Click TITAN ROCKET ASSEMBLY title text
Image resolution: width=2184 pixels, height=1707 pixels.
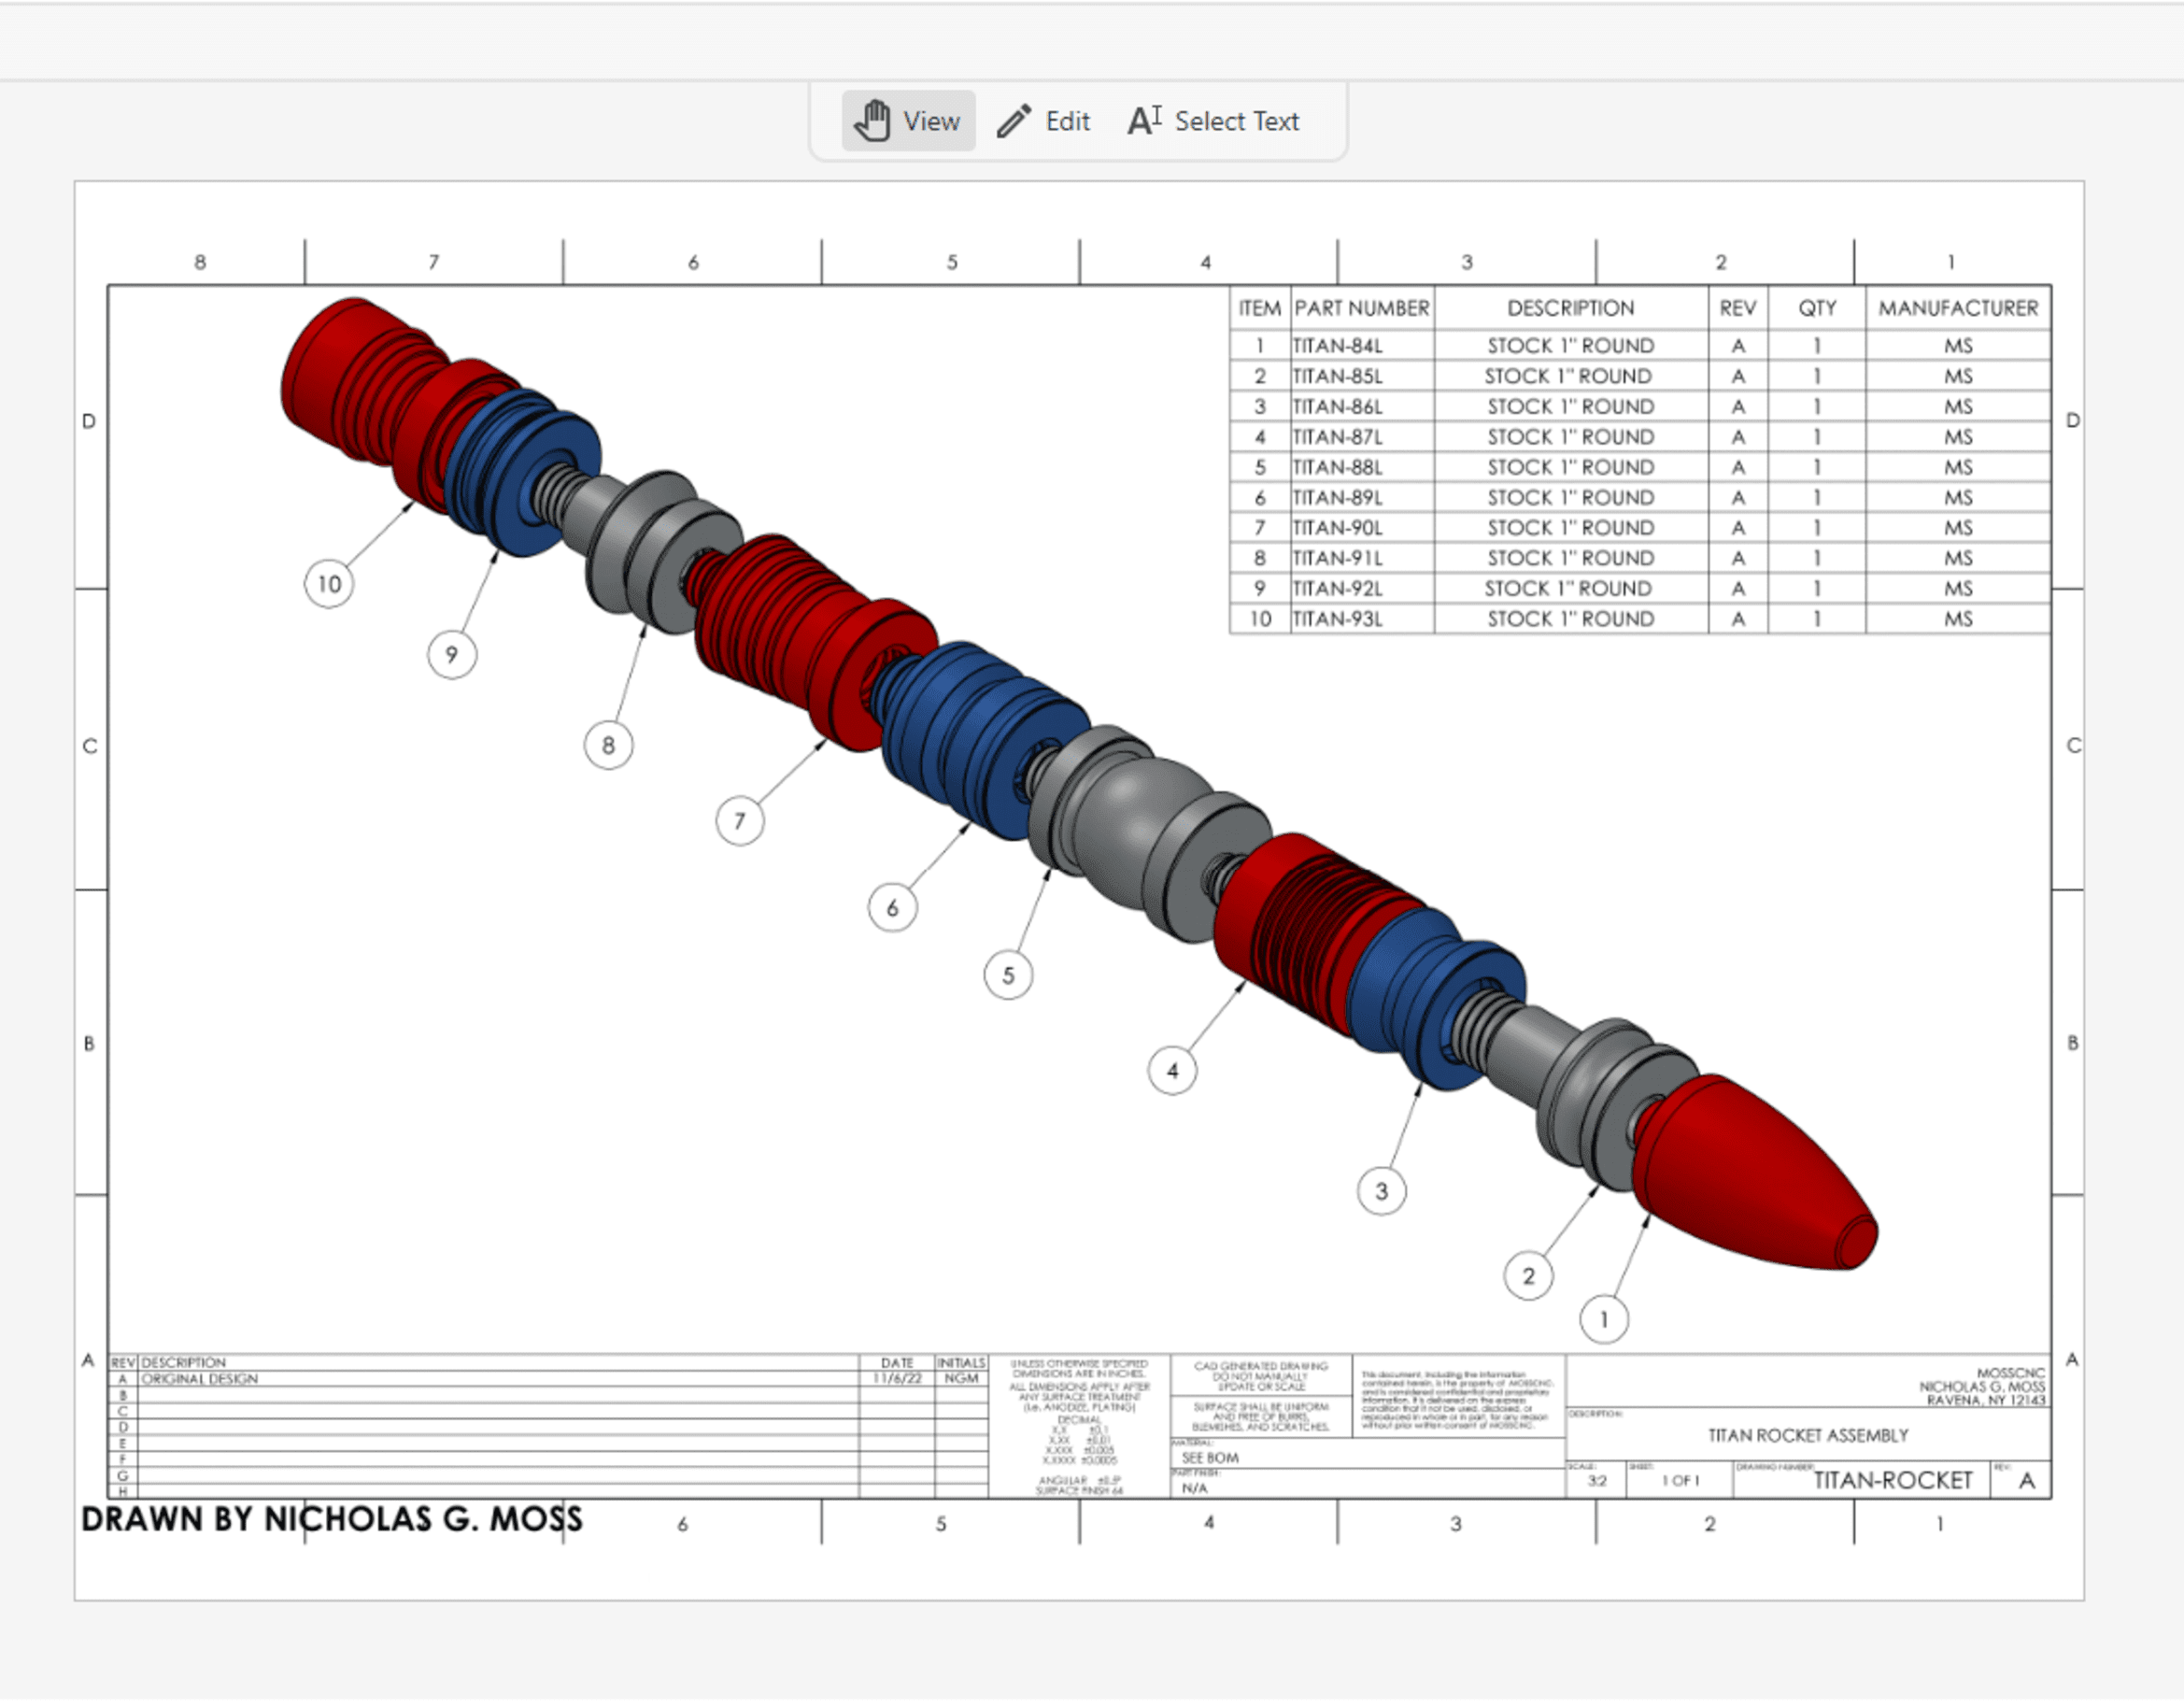point(1808,1437)
